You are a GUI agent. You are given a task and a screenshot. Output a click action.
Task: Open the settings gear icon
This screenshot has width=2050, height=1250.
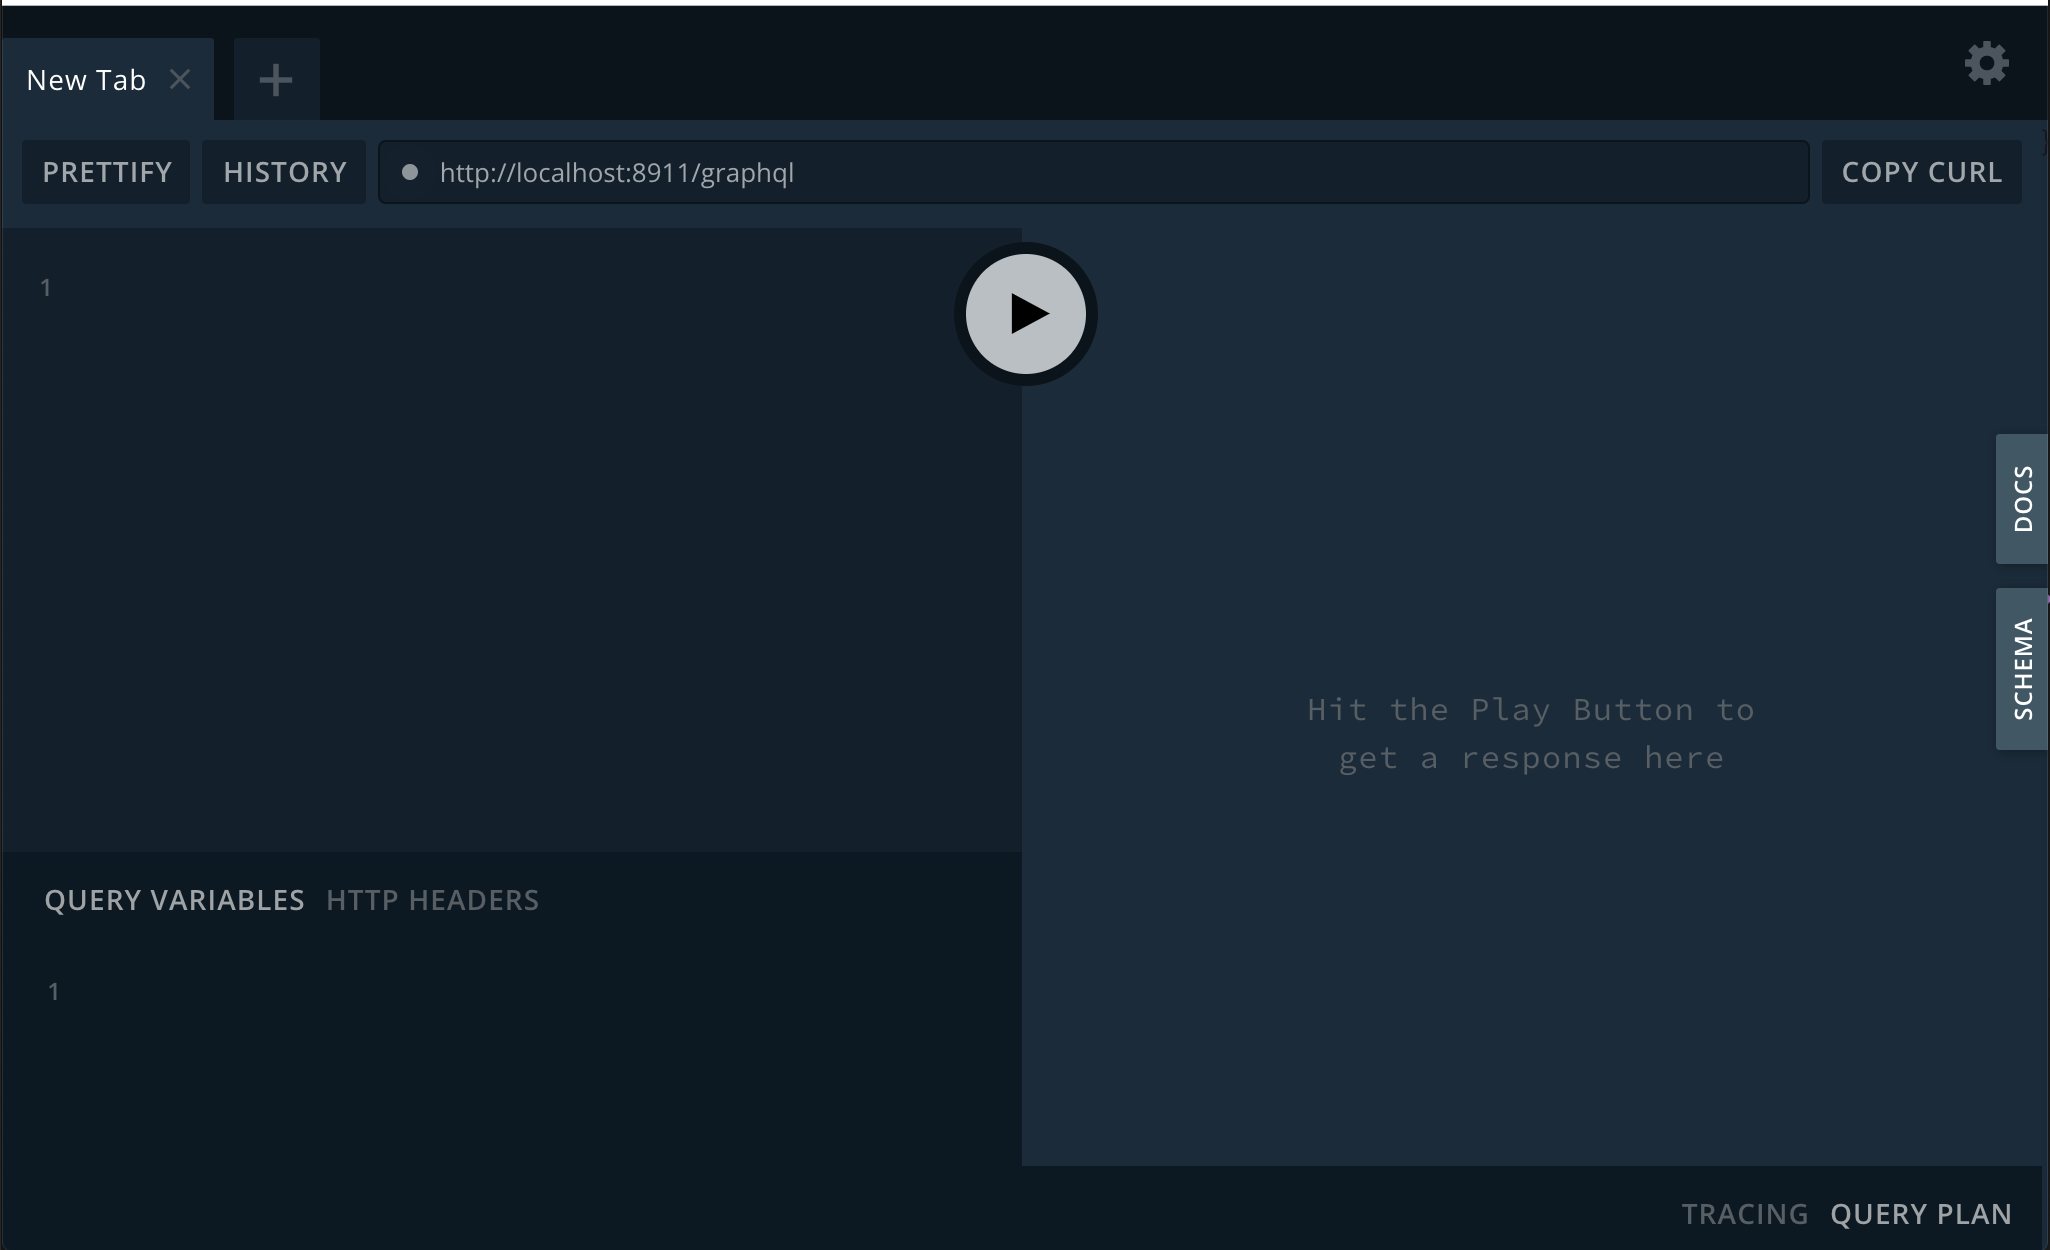click(1986, 64)
